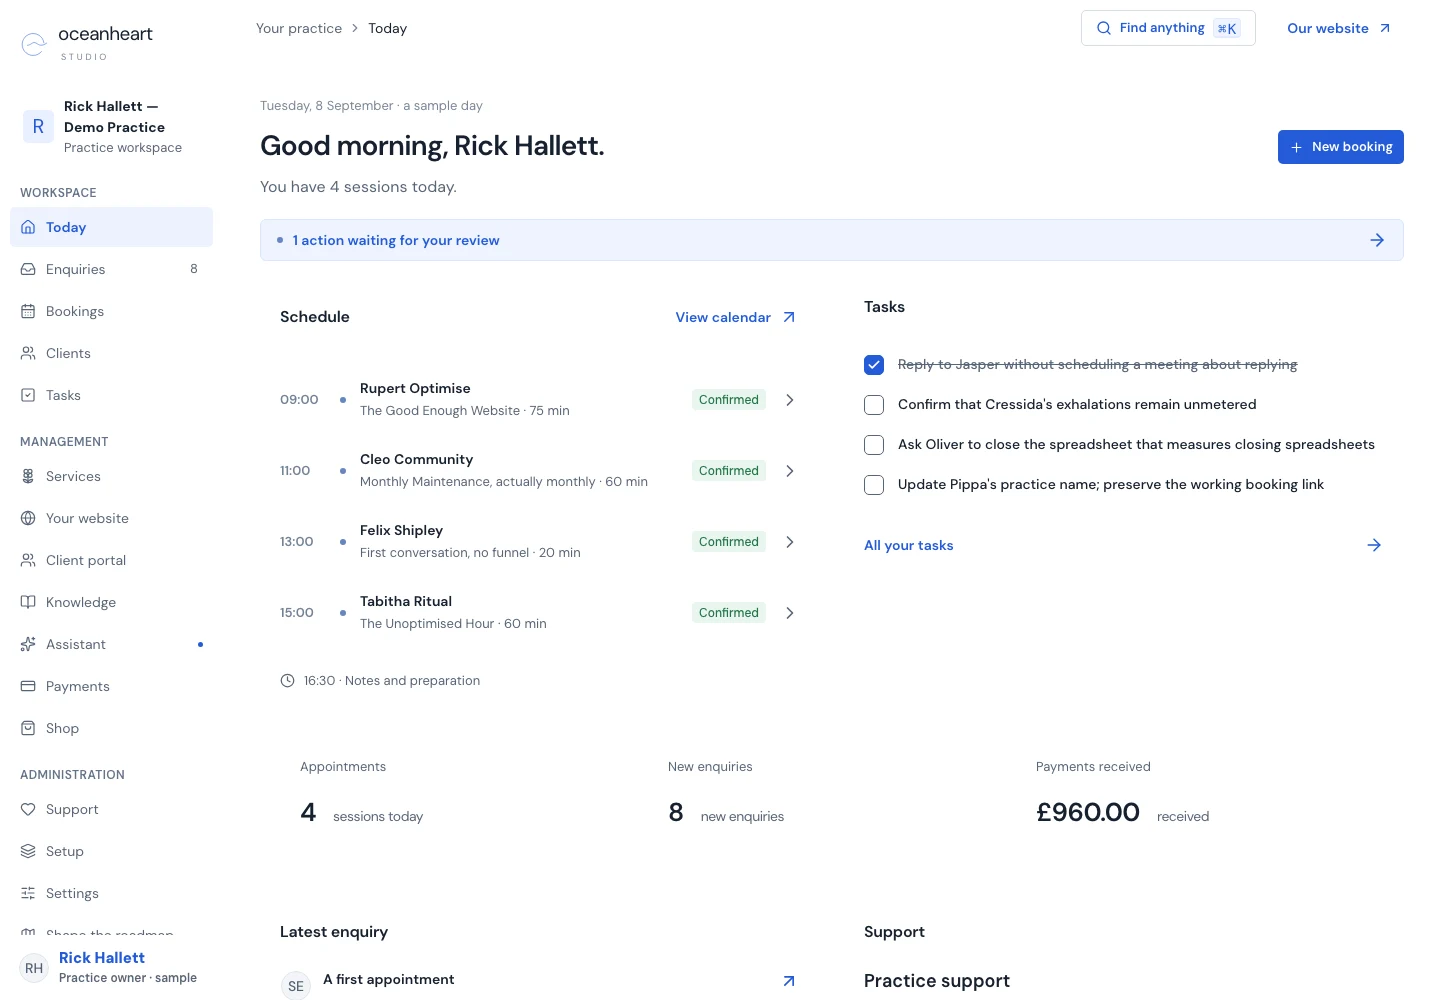The width and height of the screenshot is (1440, 1000).
Task: Click the Client portal icon in sidebar
Action: coord(28,560)
